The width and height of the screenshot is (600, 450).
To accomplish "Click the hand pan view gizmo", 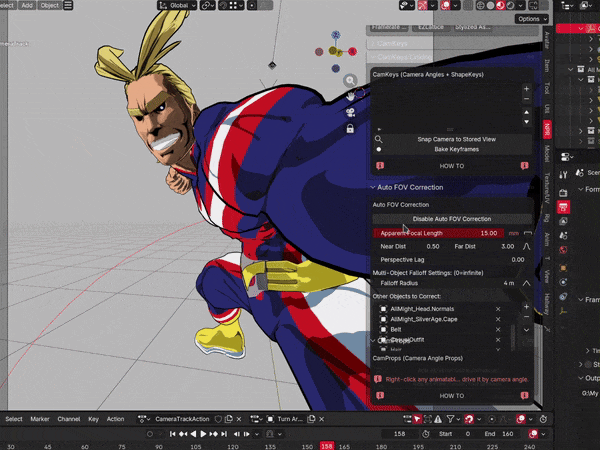I will coord(351,96).
